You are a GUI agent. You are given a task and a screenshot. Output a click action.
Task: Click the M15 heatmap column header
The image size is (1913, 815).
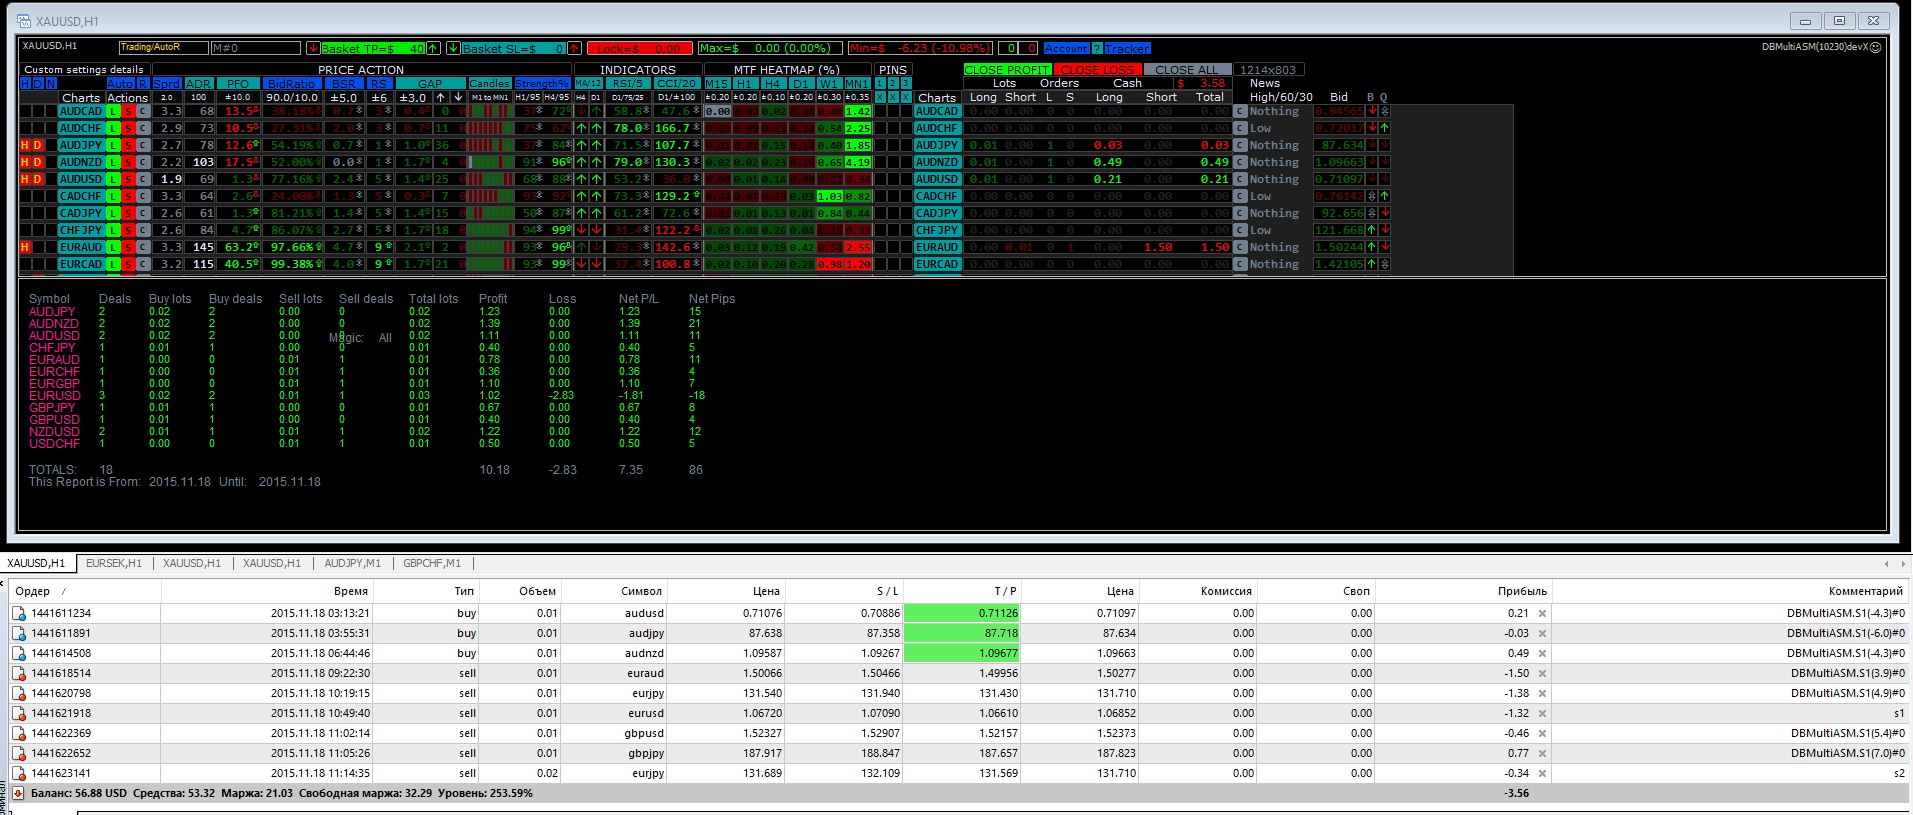pyautogui.click(x=717, y=84)
